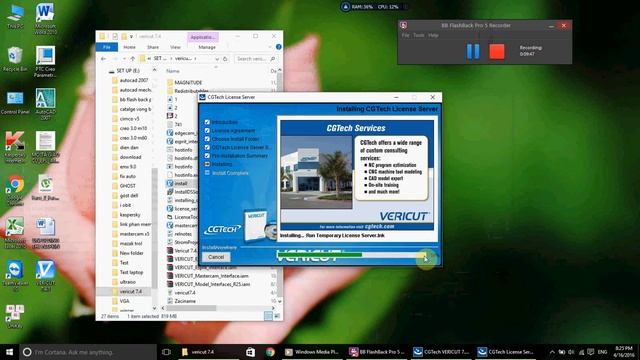The width and height of the screenshot is (640, 360).
Task: Go back in File Explorer navigation
Action: (x=104, y=59)
